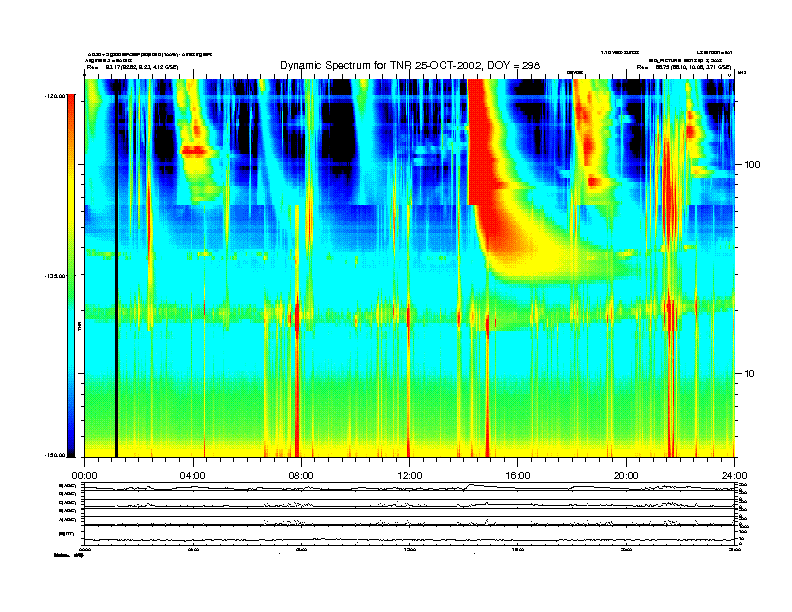
Task: Click the 20:00 label on main time axis
Action: (626, 476)
